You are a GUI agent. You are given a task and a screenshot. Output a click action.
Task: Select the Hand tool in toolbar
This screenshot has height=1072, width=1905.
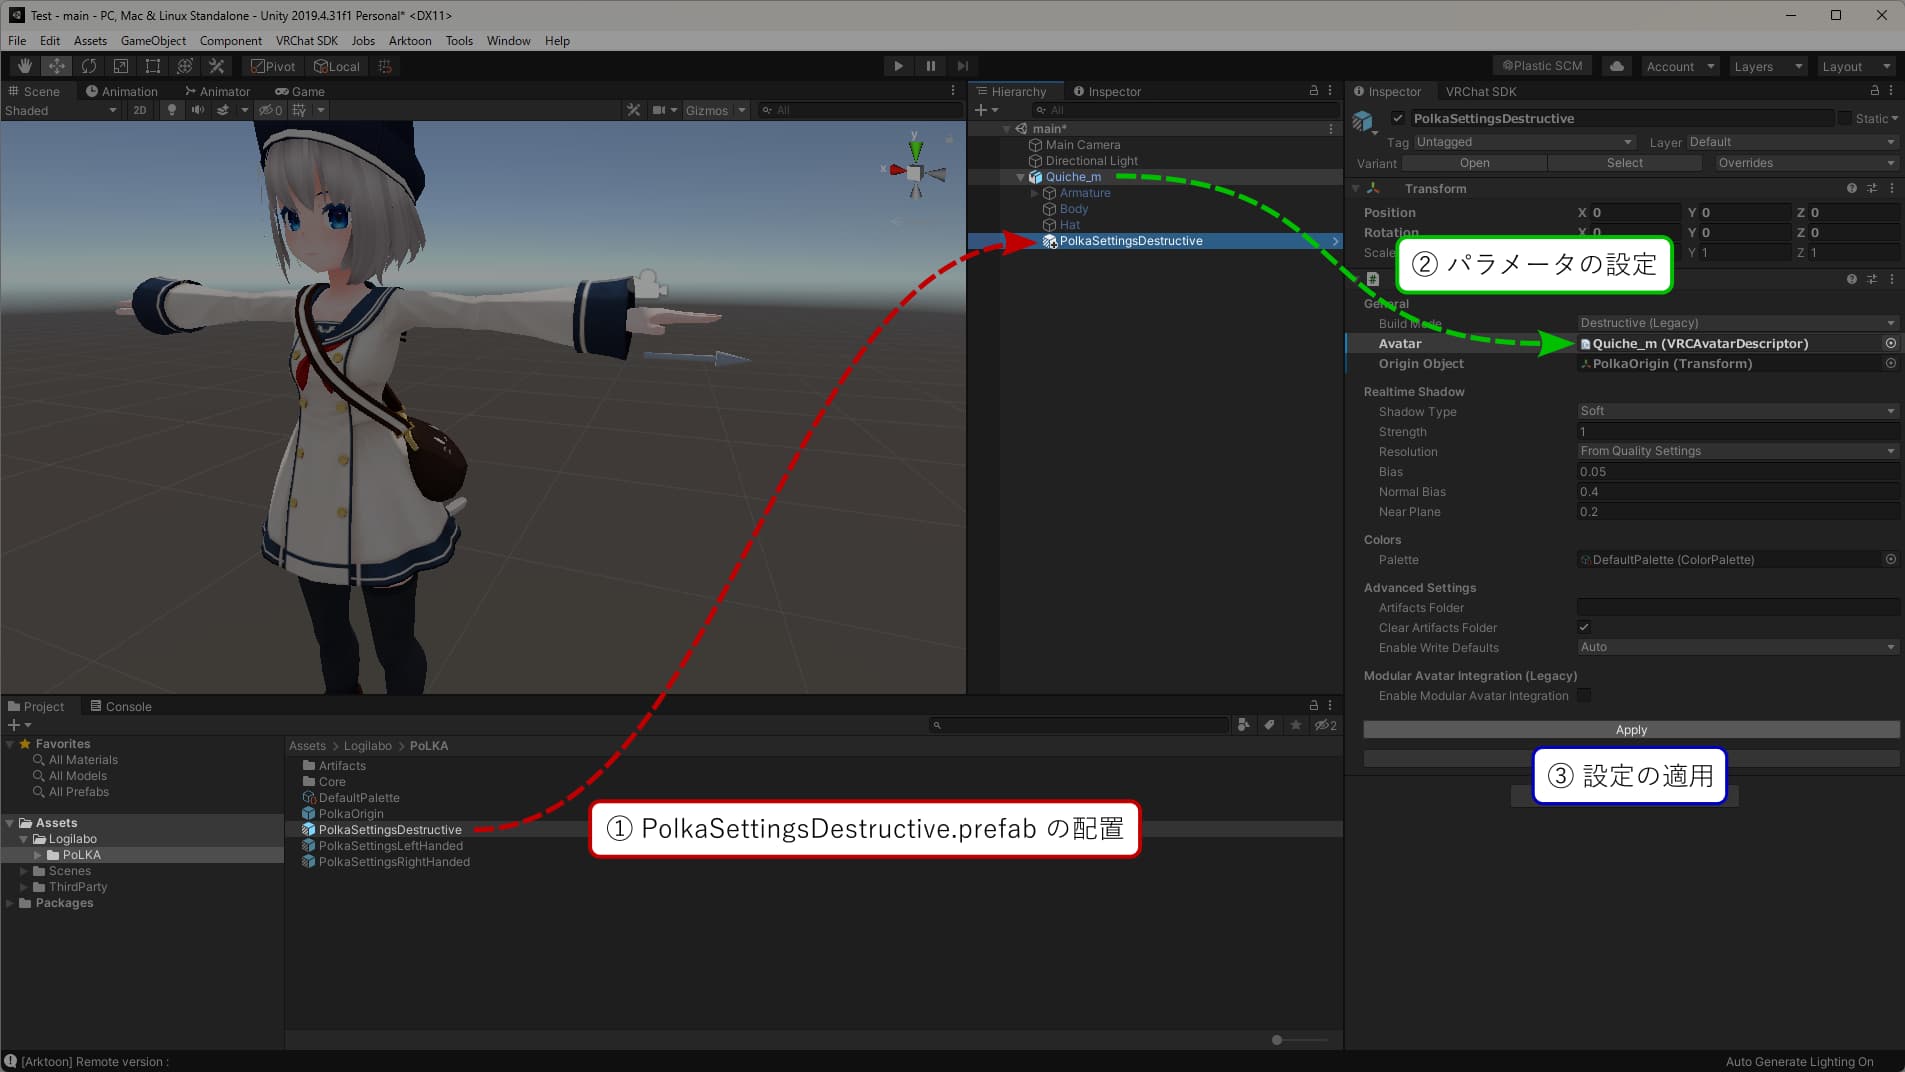click(x=25, y=66)
